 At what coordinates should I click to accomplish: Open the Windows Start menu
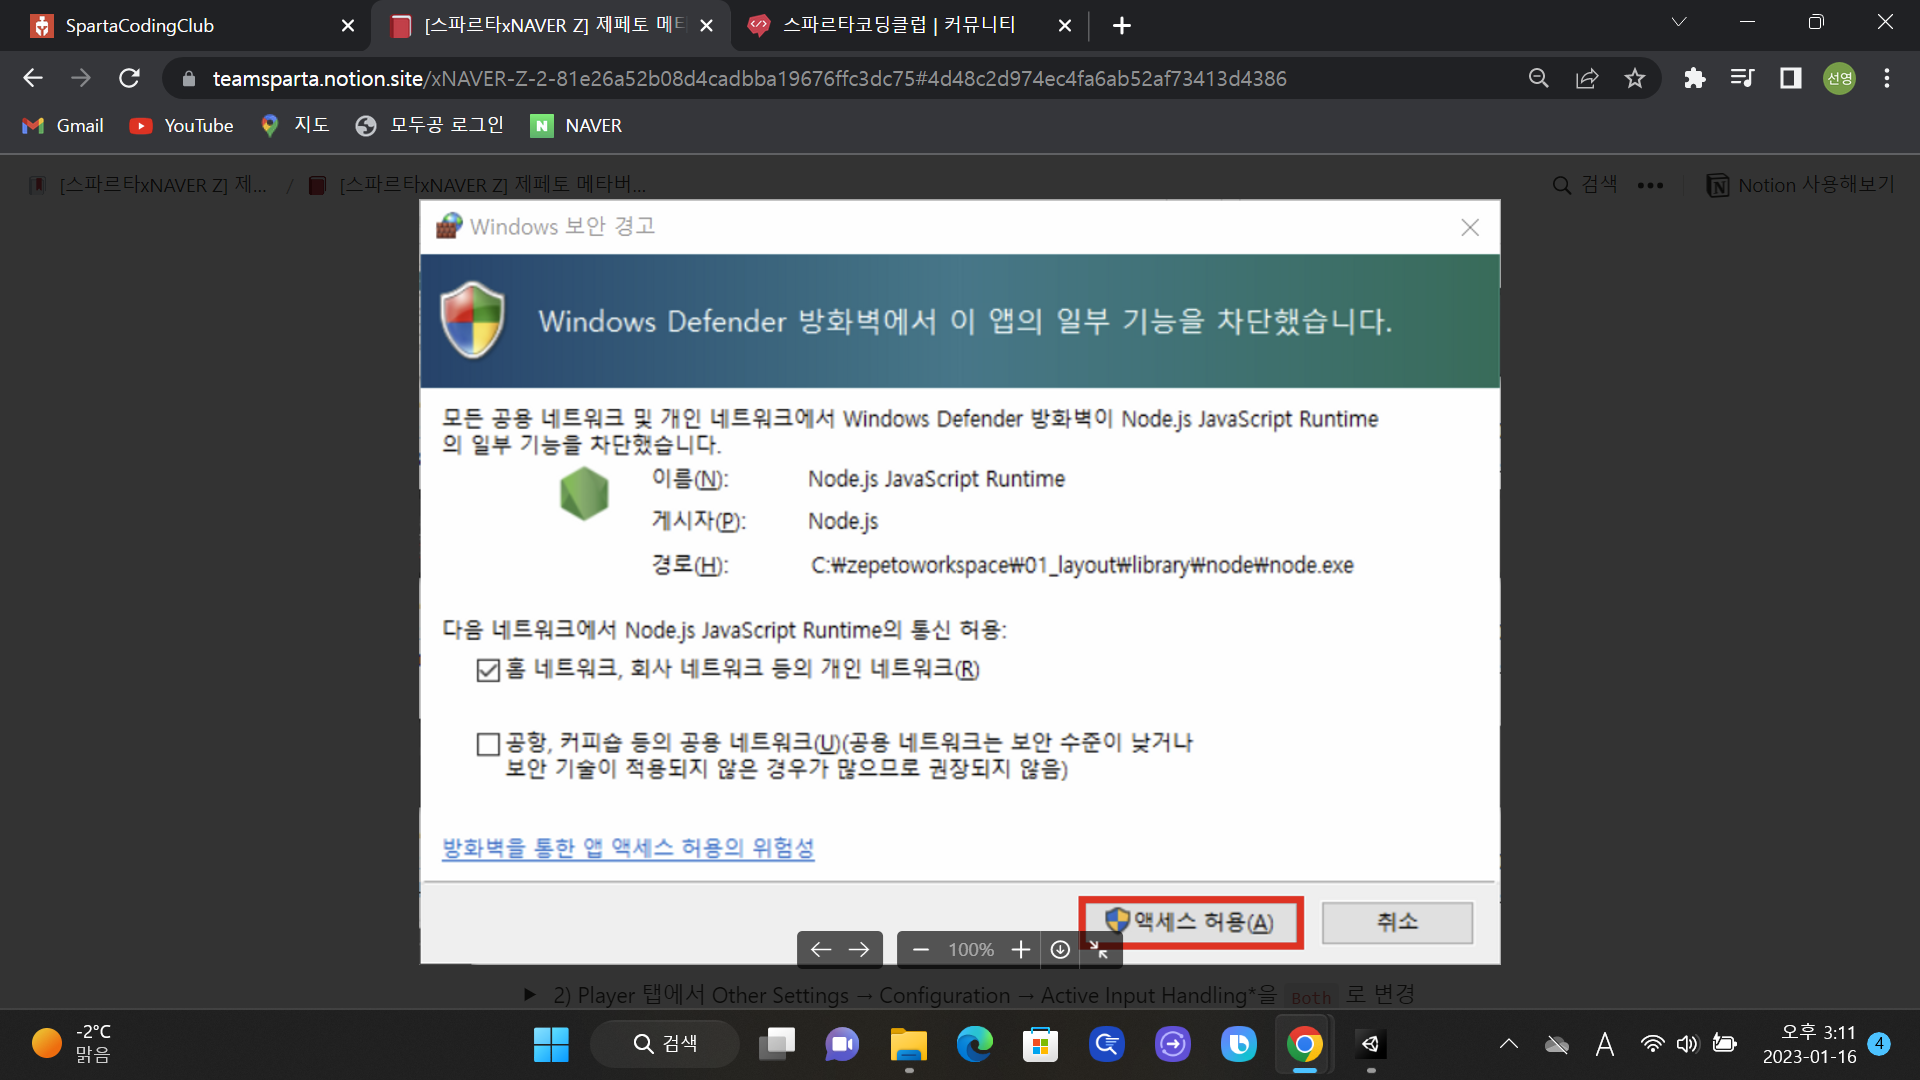point(551,1045)
